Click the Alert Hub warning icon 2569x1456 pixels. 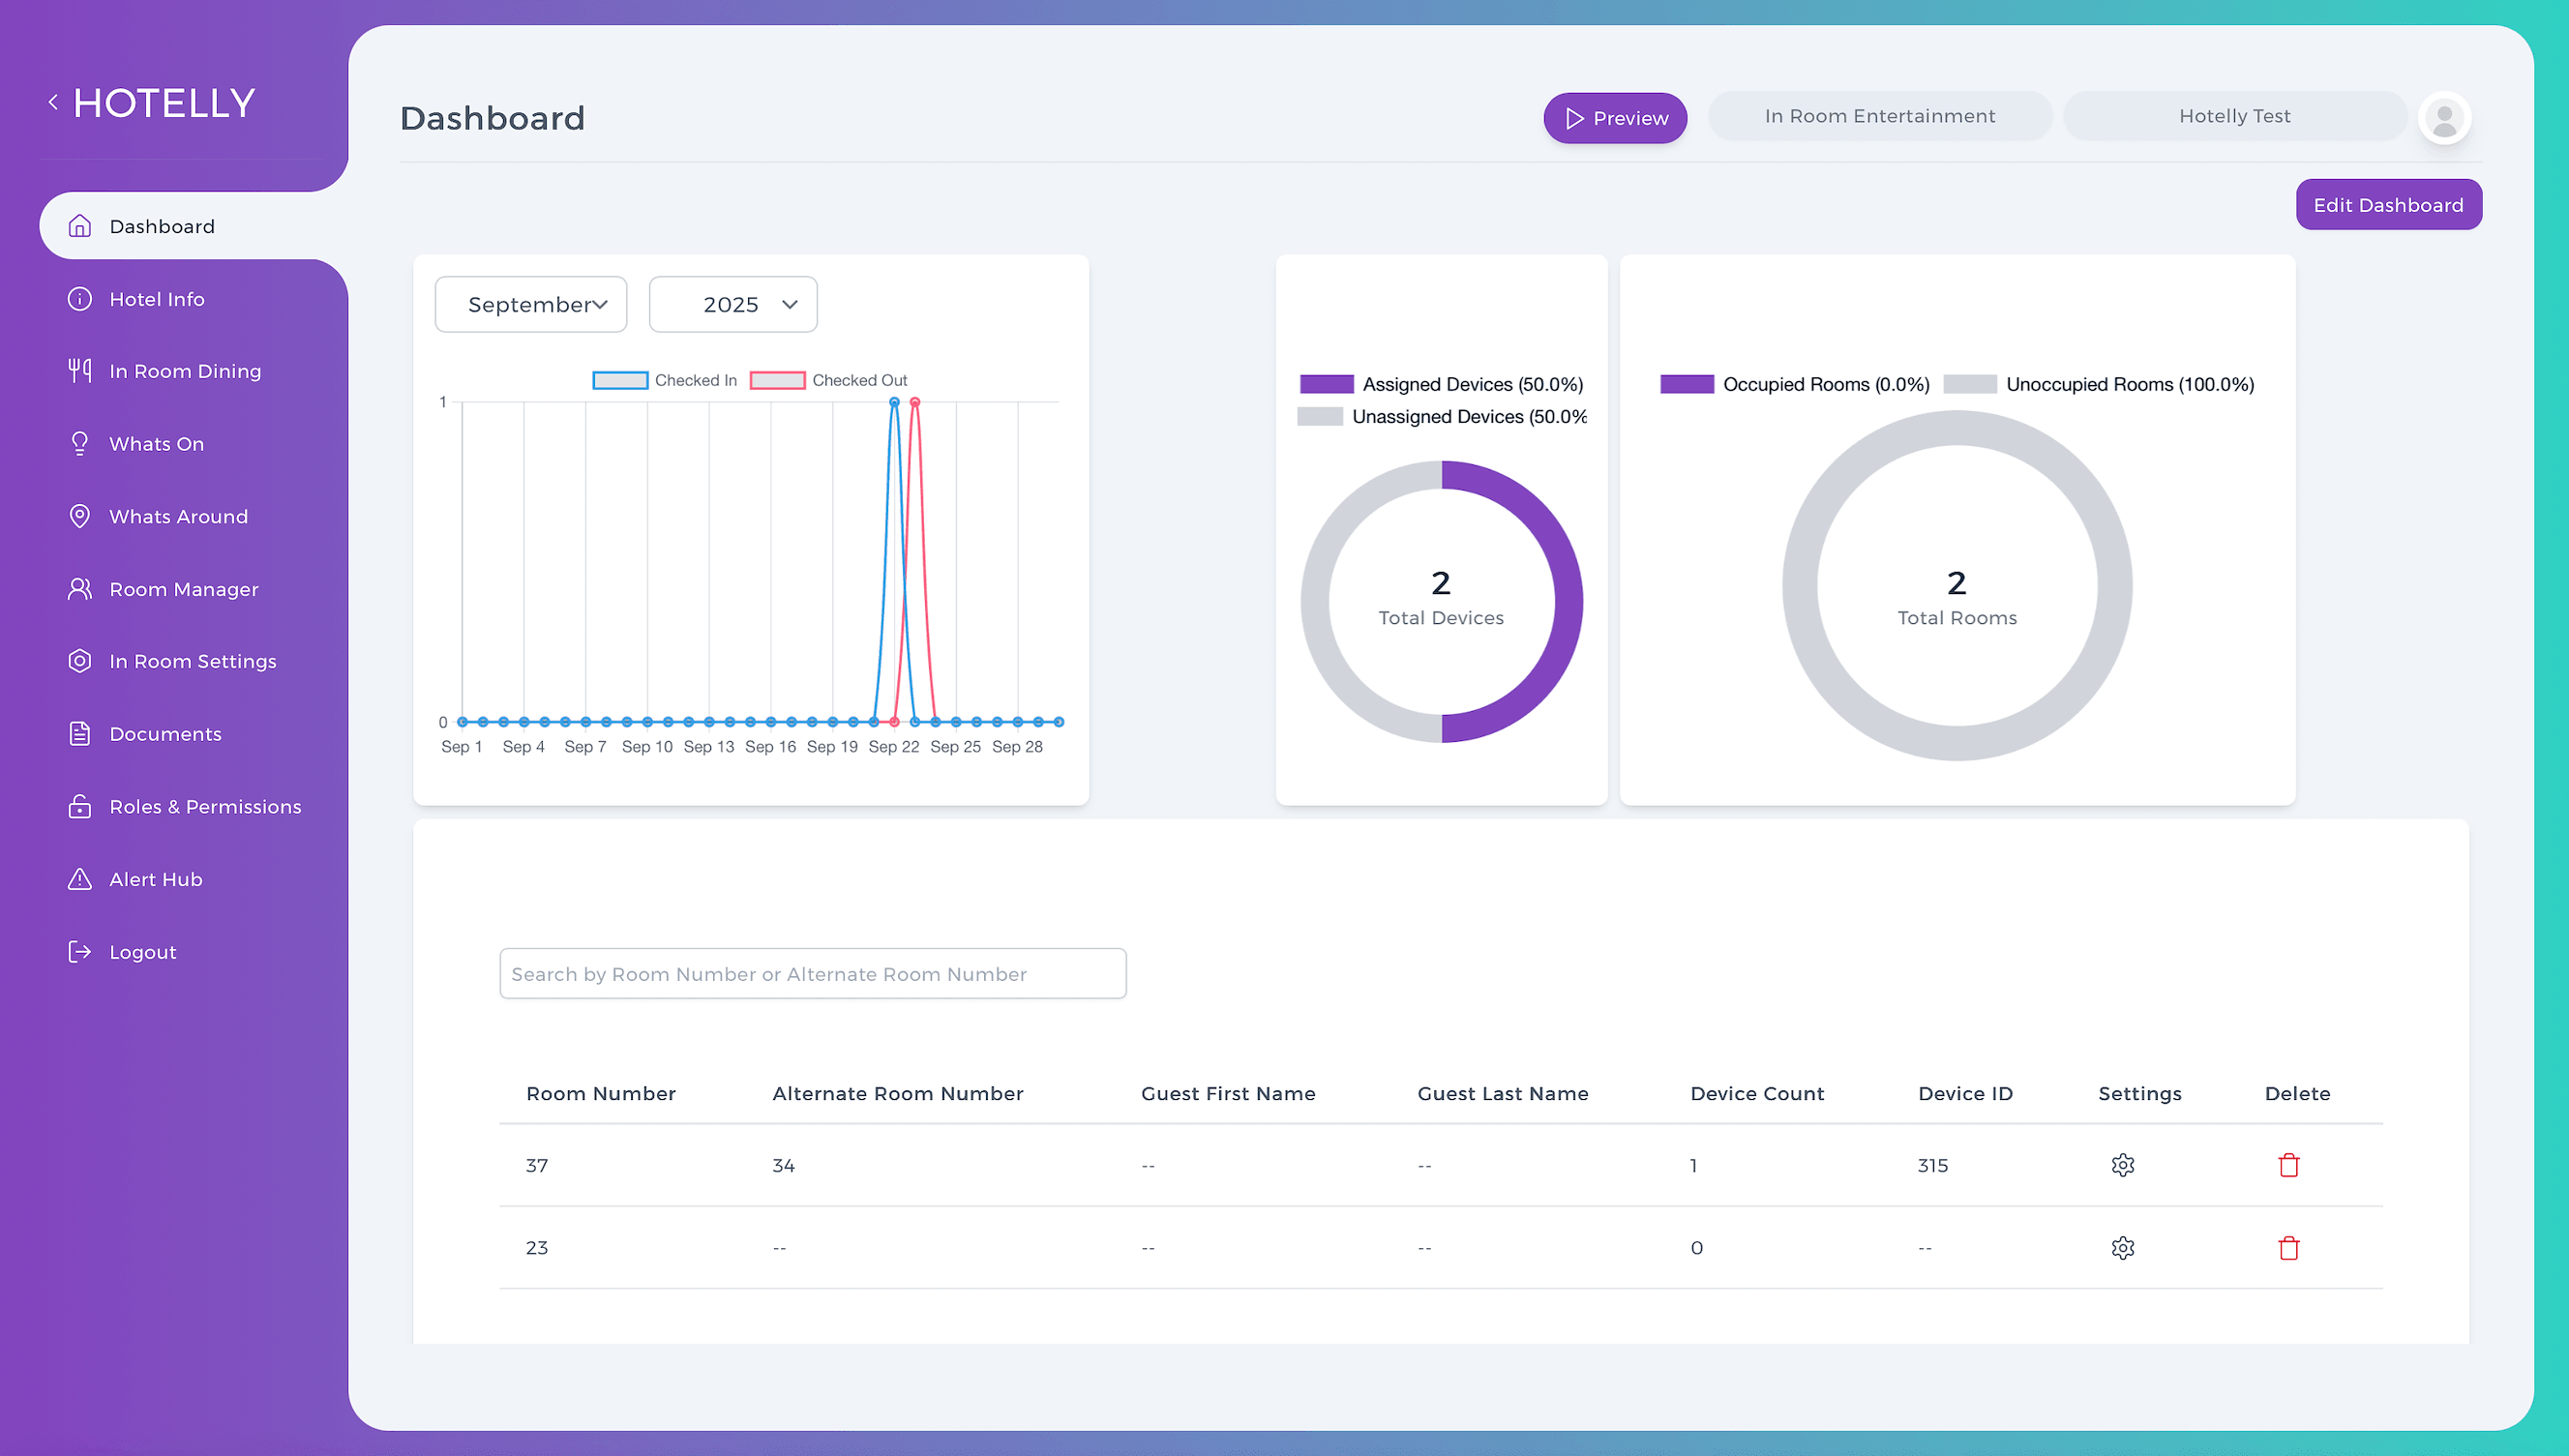[79, 879]
